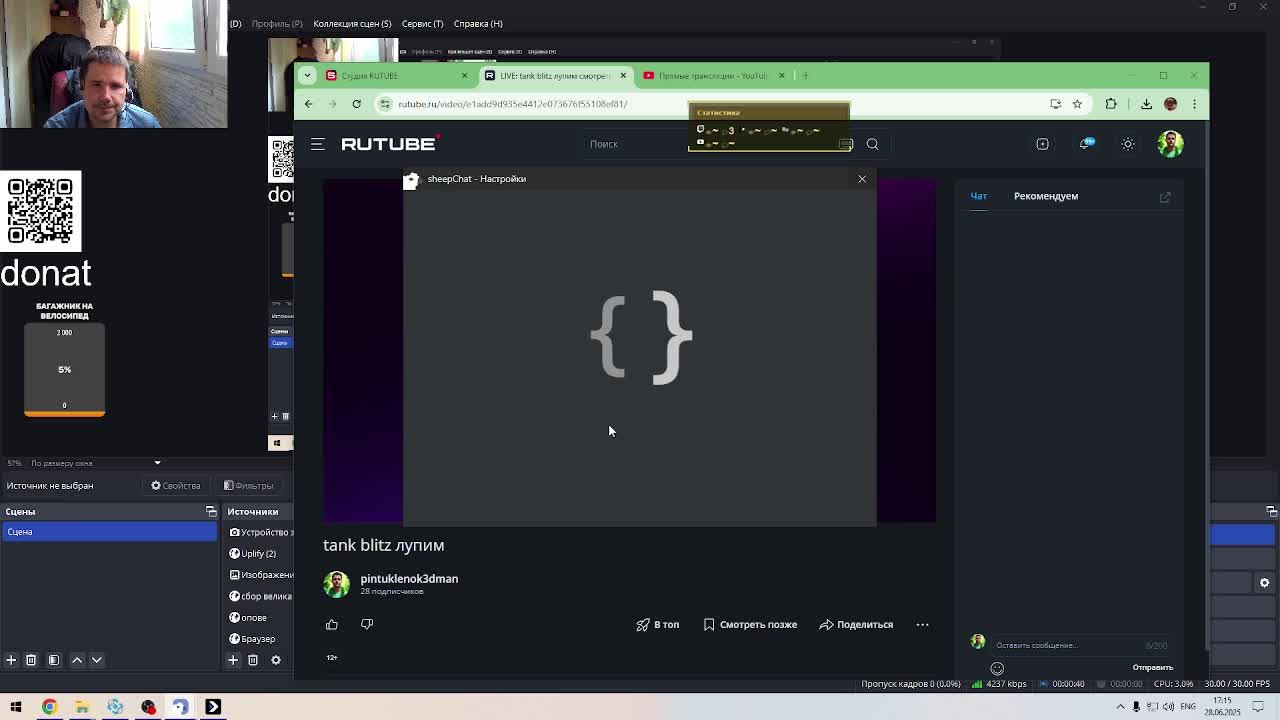Like the video with thumbs up

pyautogui.click(x=332, y=624)
